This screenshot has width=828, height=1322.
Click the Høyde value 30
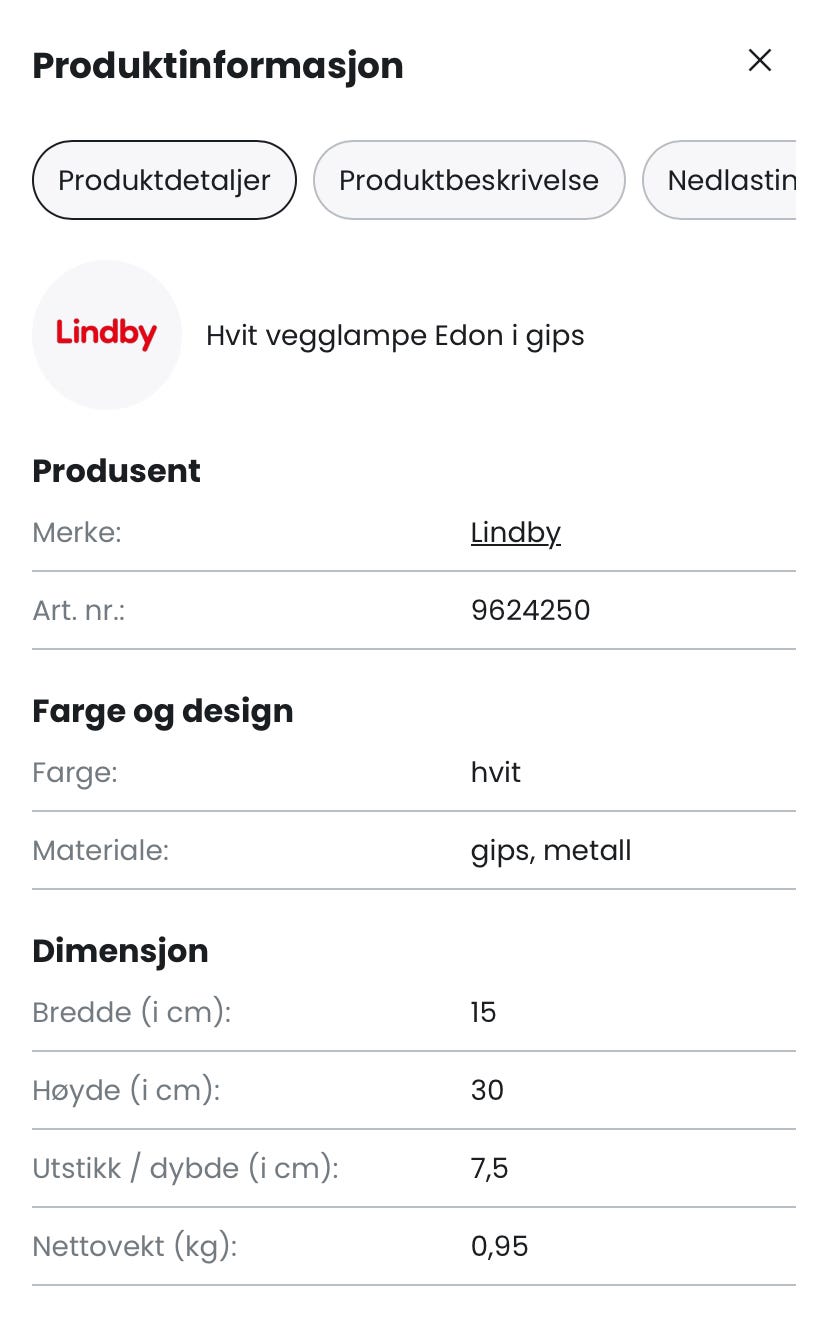click(487, 1090)
